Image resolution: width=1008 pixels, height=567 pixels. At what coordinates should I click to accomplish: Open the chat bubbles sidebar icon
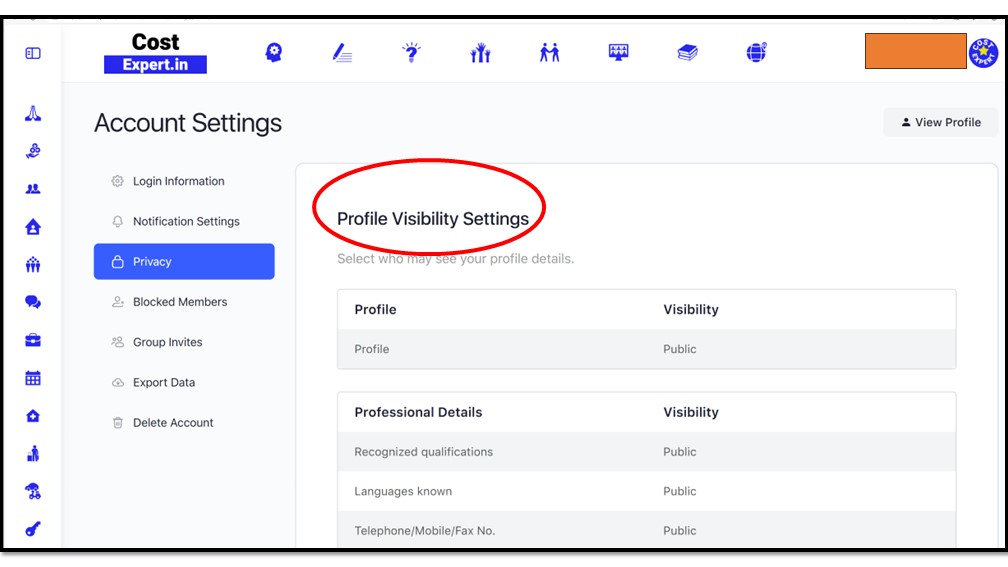(33, 302)
